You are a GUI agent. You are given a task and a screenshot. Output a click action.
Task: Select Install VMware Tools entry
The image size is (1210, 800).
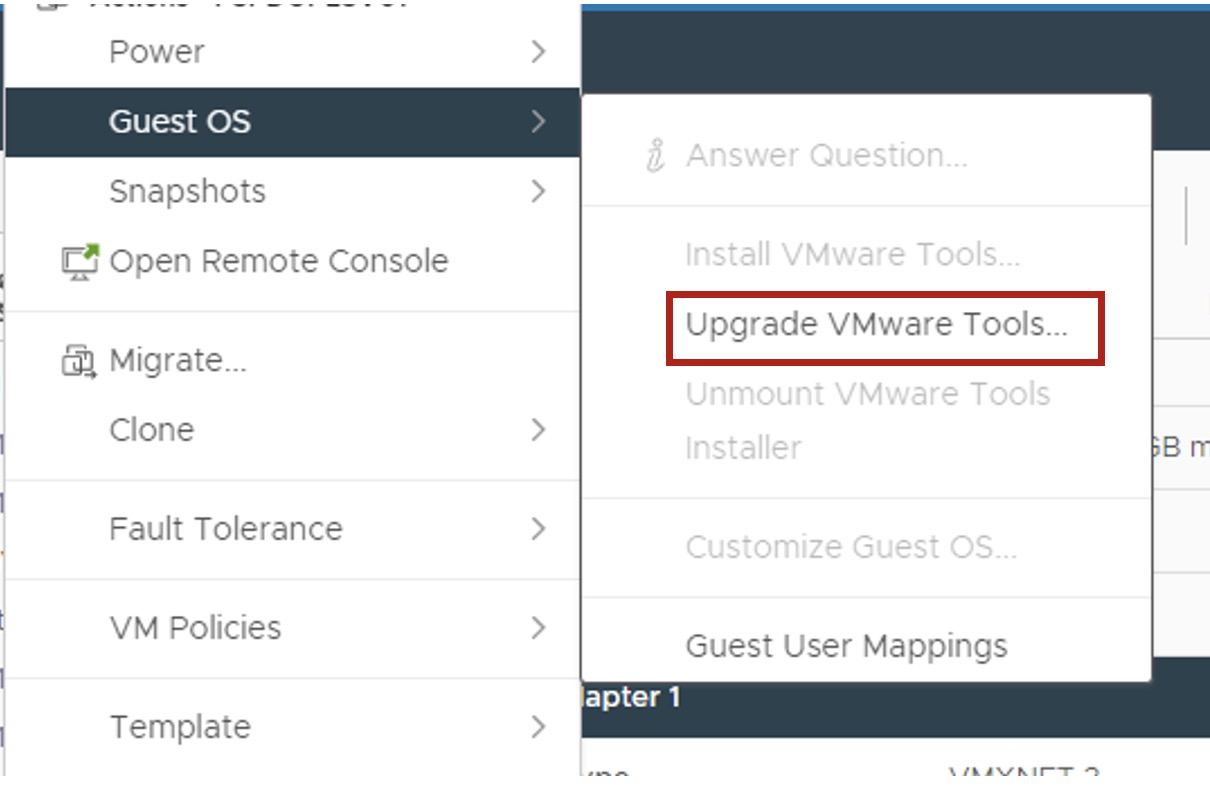(852, 255)
